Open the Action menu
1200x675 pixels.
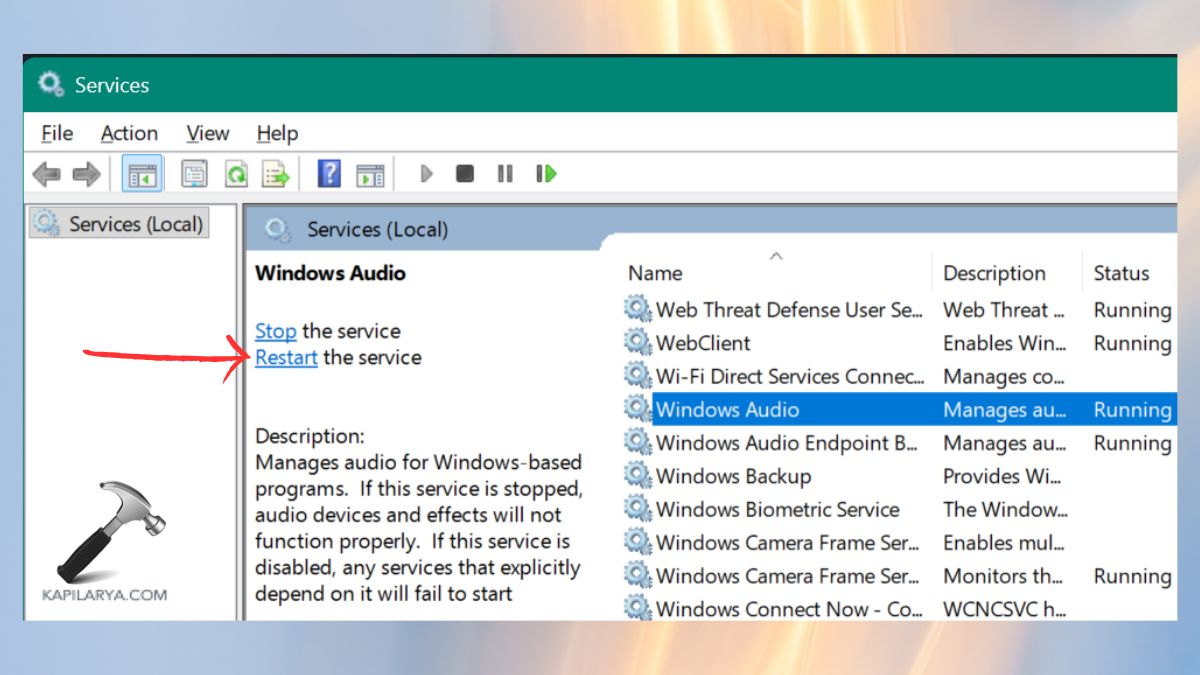(x=128, y=133)
